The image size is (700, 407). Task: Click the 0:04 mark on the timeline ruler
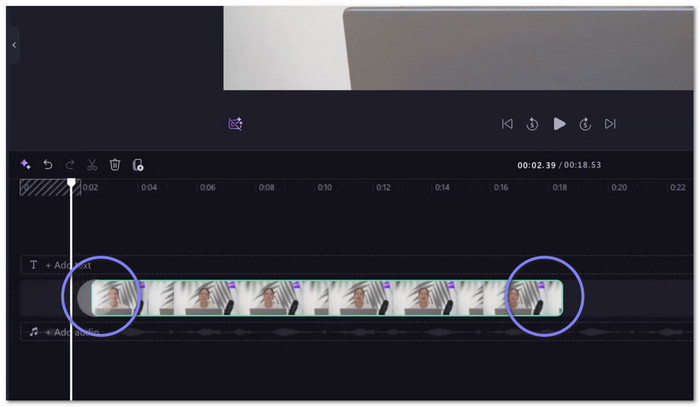point(149,187)
